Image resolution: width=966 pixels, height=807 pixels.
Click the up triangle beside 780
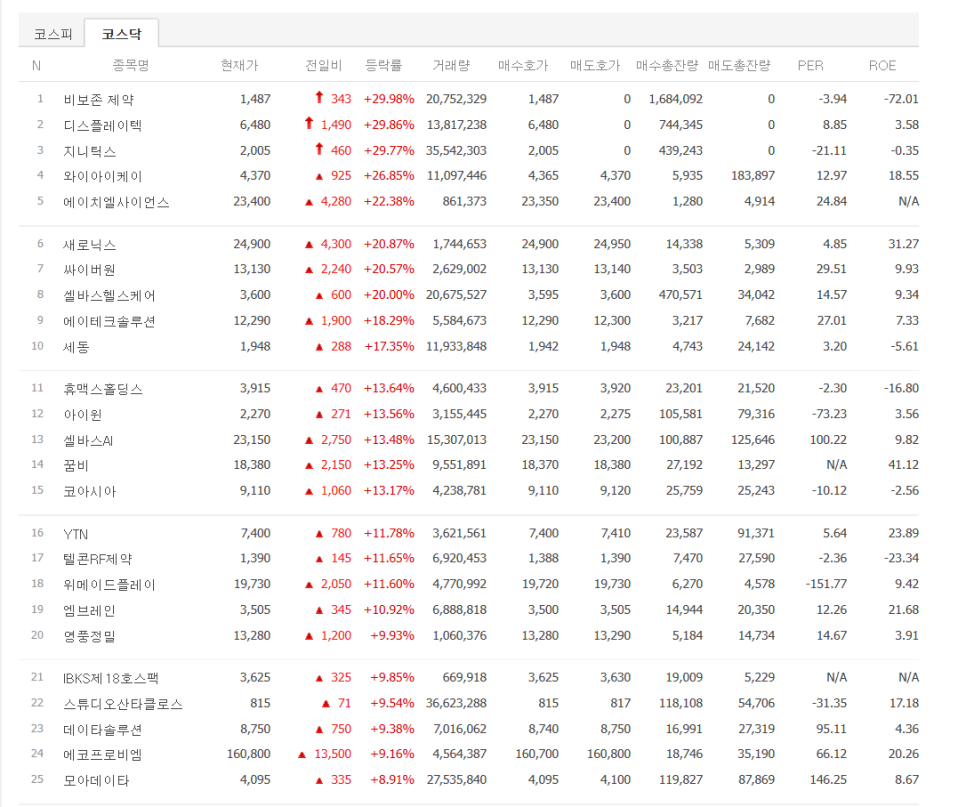tap(319, 534)
